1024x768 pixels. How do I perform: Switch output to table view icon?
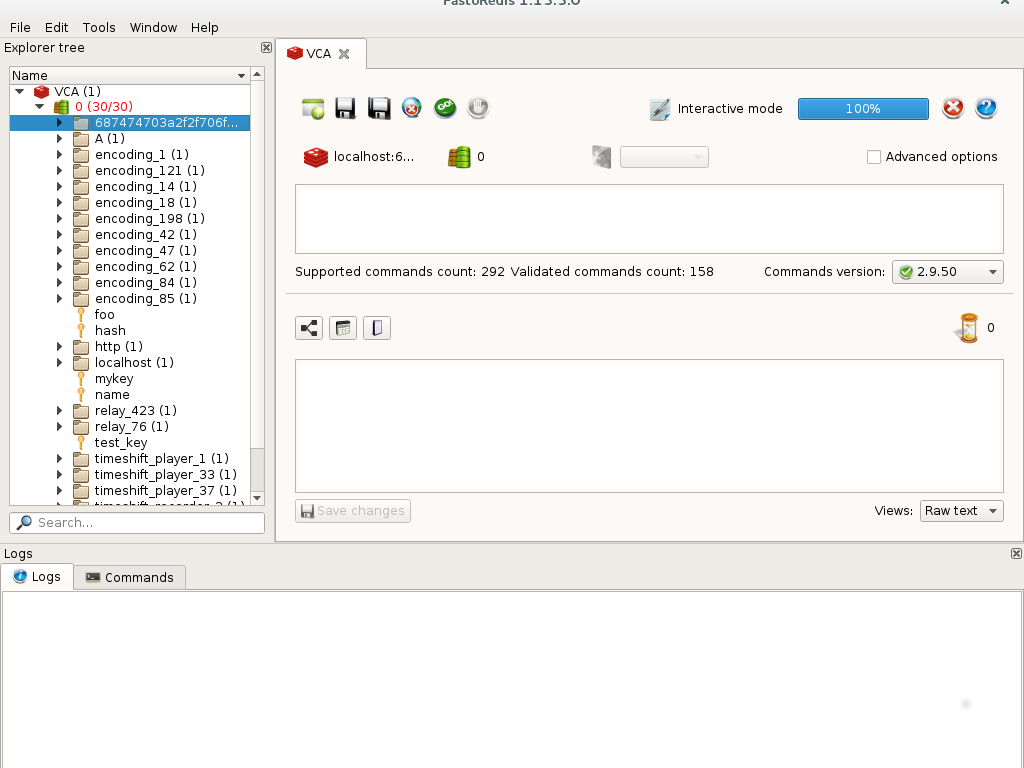click(343, 328)
